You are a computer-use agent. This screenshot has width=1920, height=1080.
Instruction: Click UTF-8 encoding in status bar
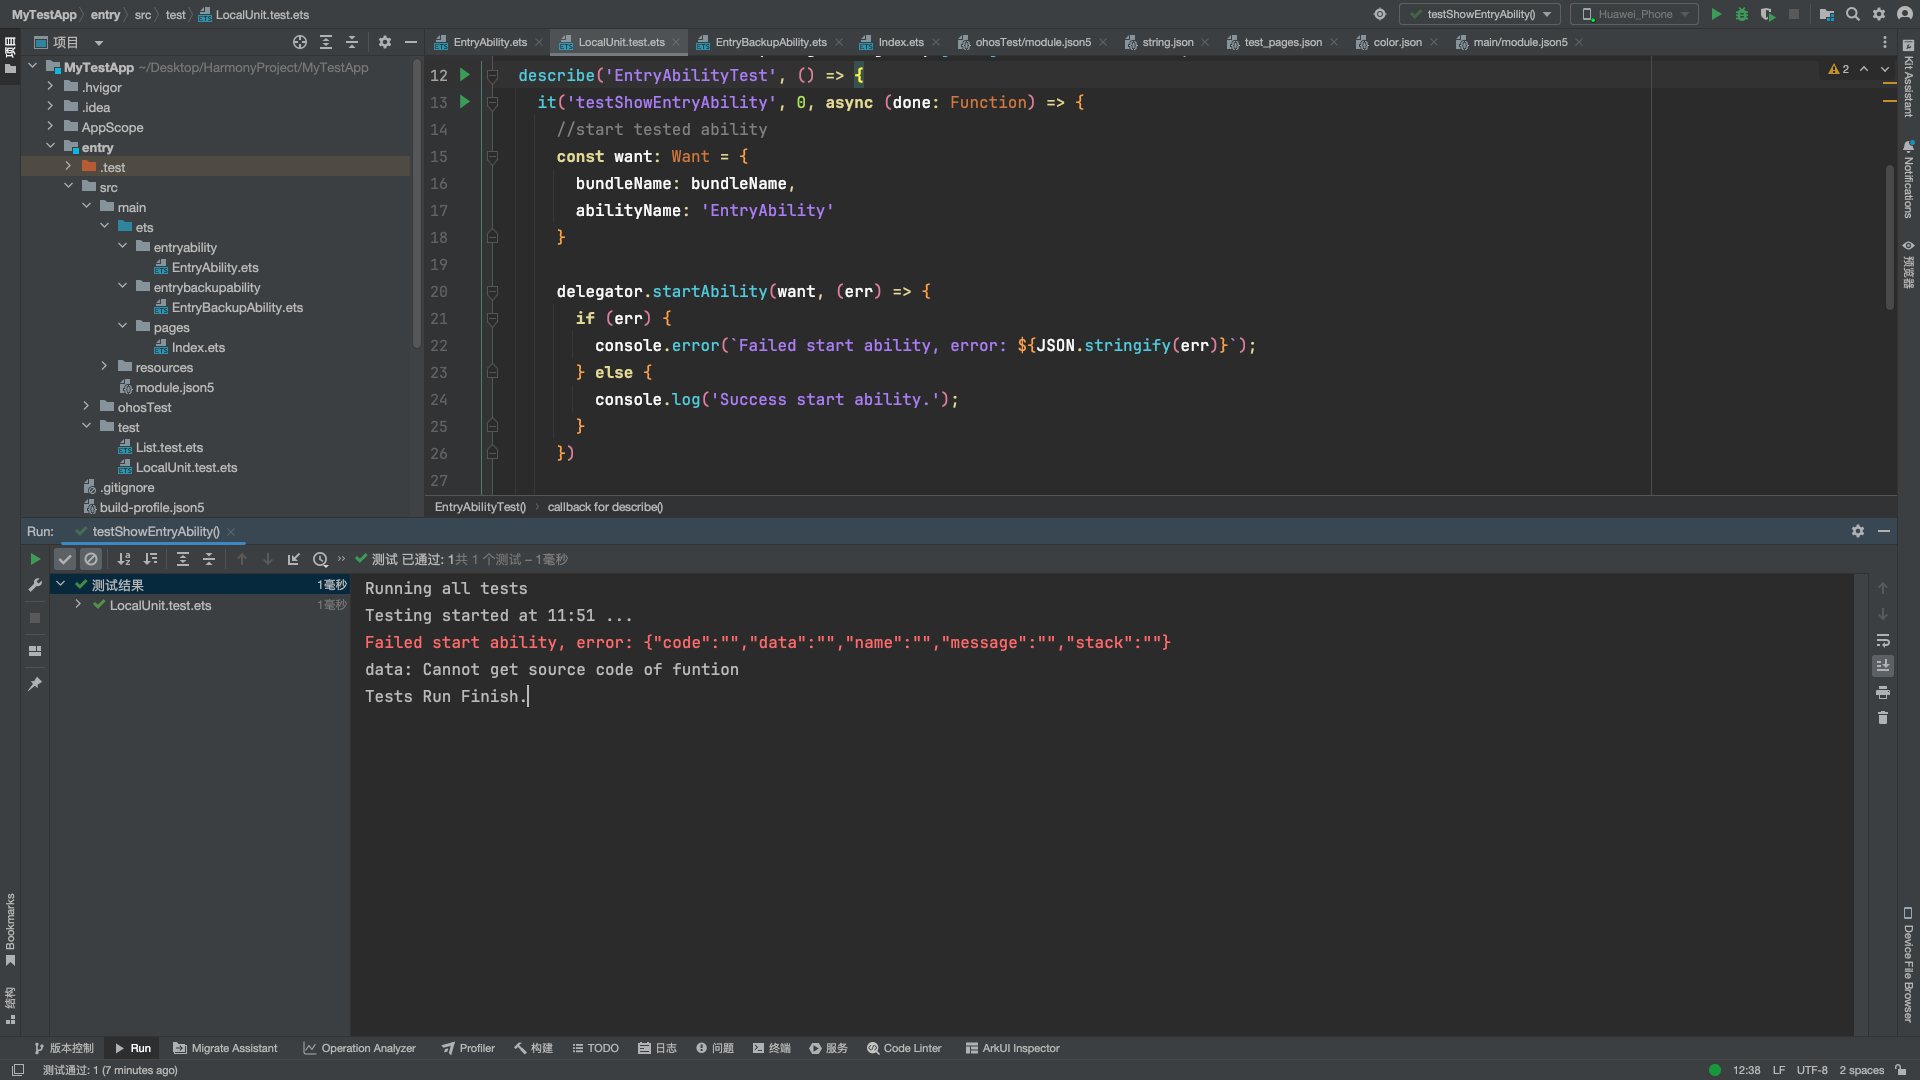coord(1812,1070)
